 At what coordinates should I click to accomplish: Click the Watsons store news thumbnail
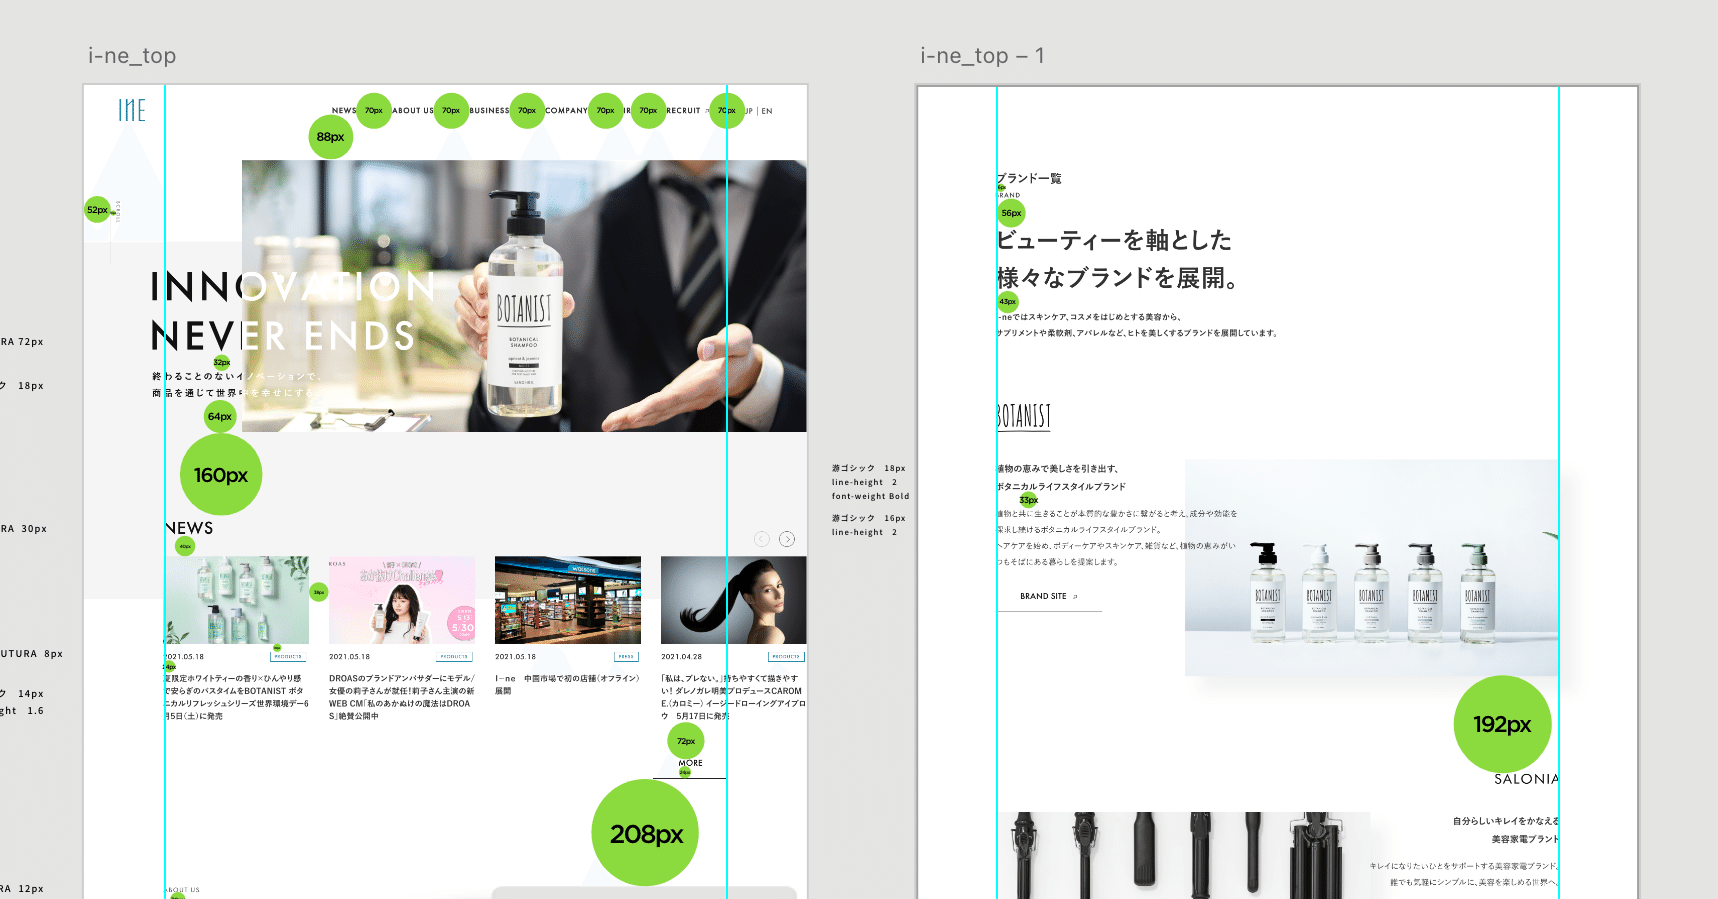pyautogui.click(x=567, y=600)
